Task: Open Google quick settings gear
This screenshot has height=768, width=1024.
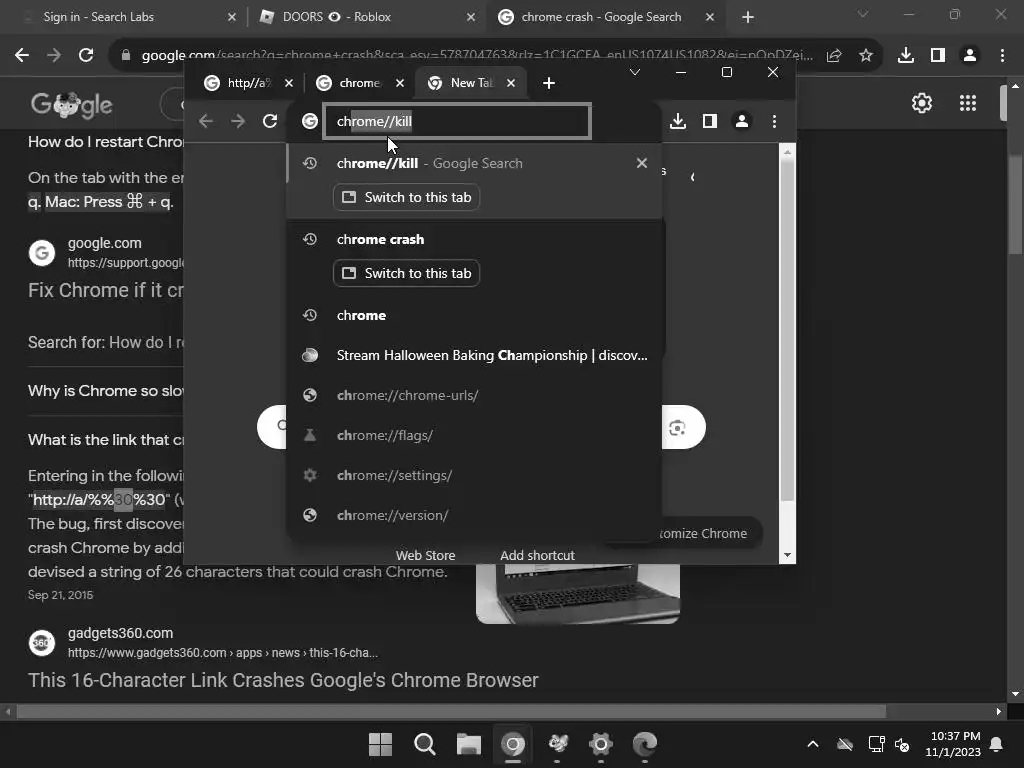Action: click(x=921, y=103)
